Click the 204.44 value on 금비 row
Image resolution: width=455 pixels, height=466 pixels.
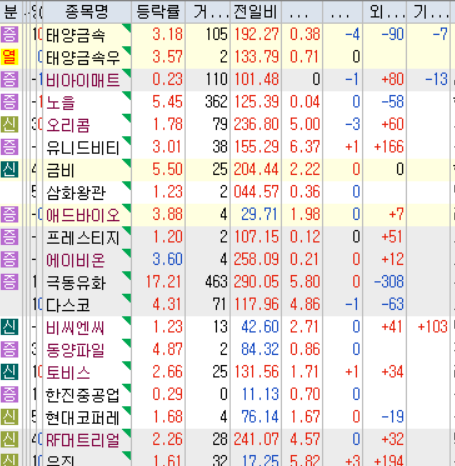(x=256, y=170)
